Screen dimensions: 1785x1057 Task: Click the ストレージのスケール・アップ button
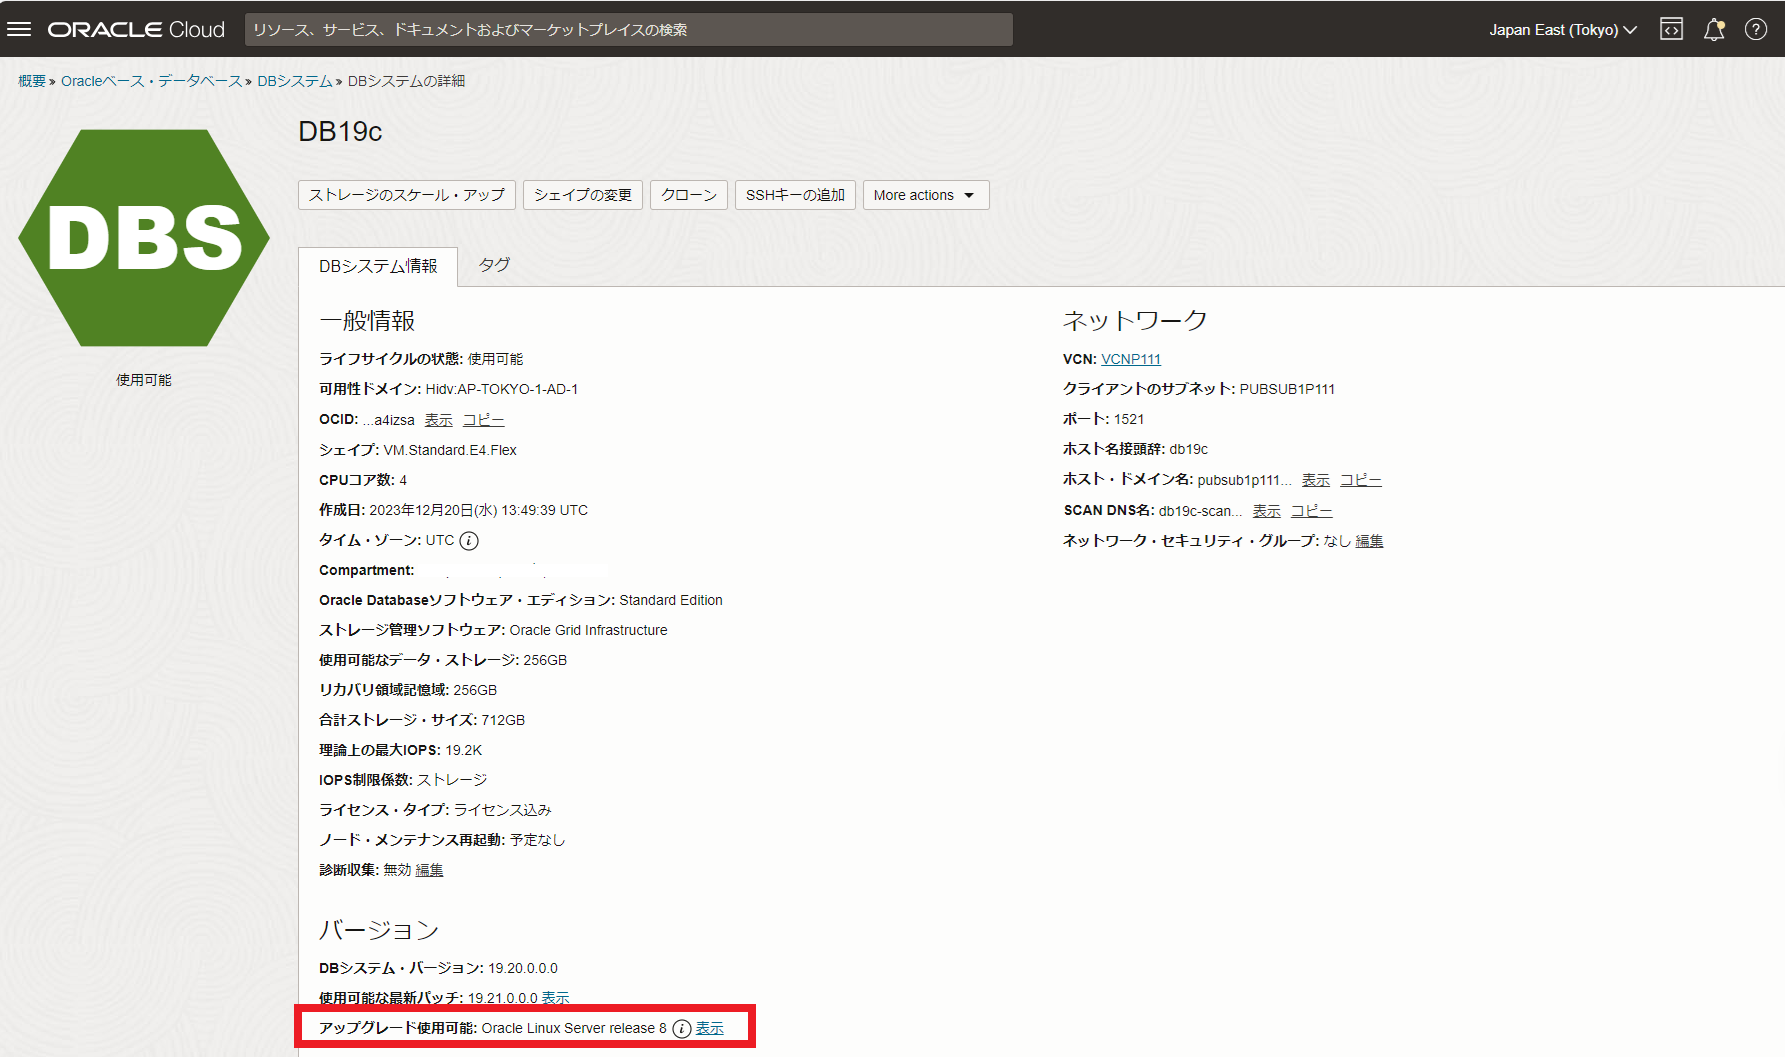point(407,195)
